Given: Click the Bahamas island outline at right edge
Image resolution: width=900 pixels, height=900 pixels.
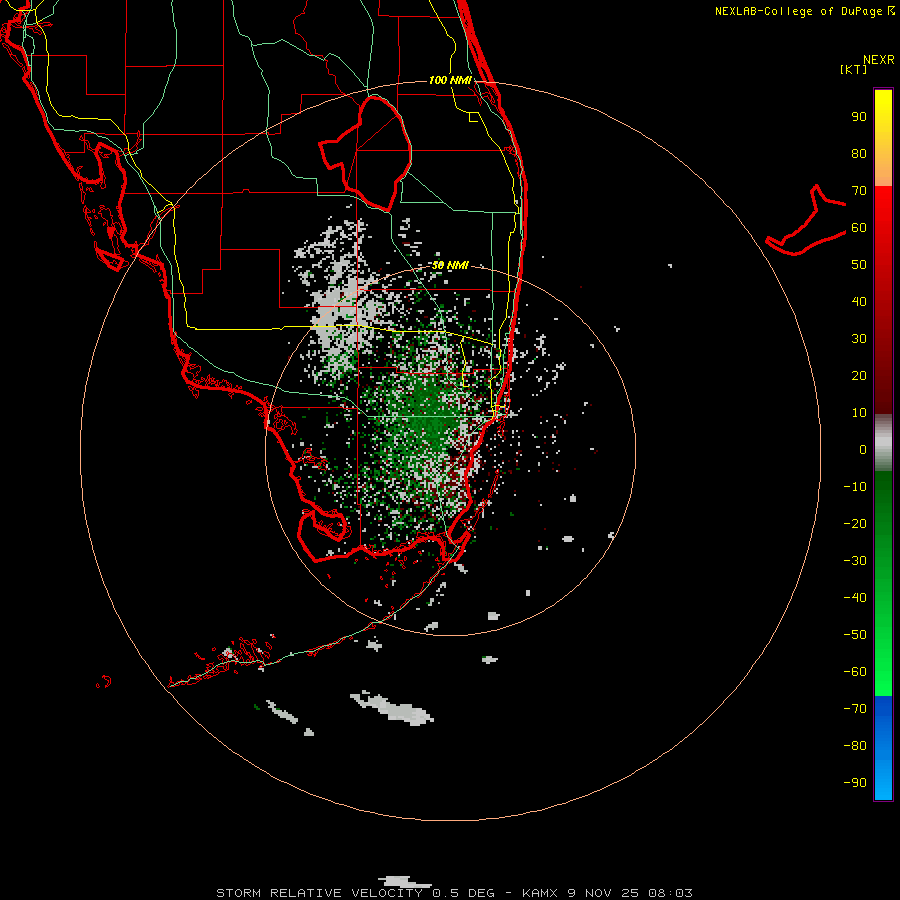Looking at the screenshot, I should (x=806, y=220).
